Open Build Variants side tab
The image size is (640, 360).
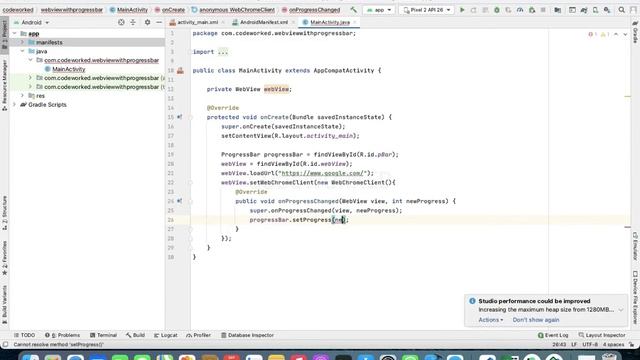coord(4,304)
